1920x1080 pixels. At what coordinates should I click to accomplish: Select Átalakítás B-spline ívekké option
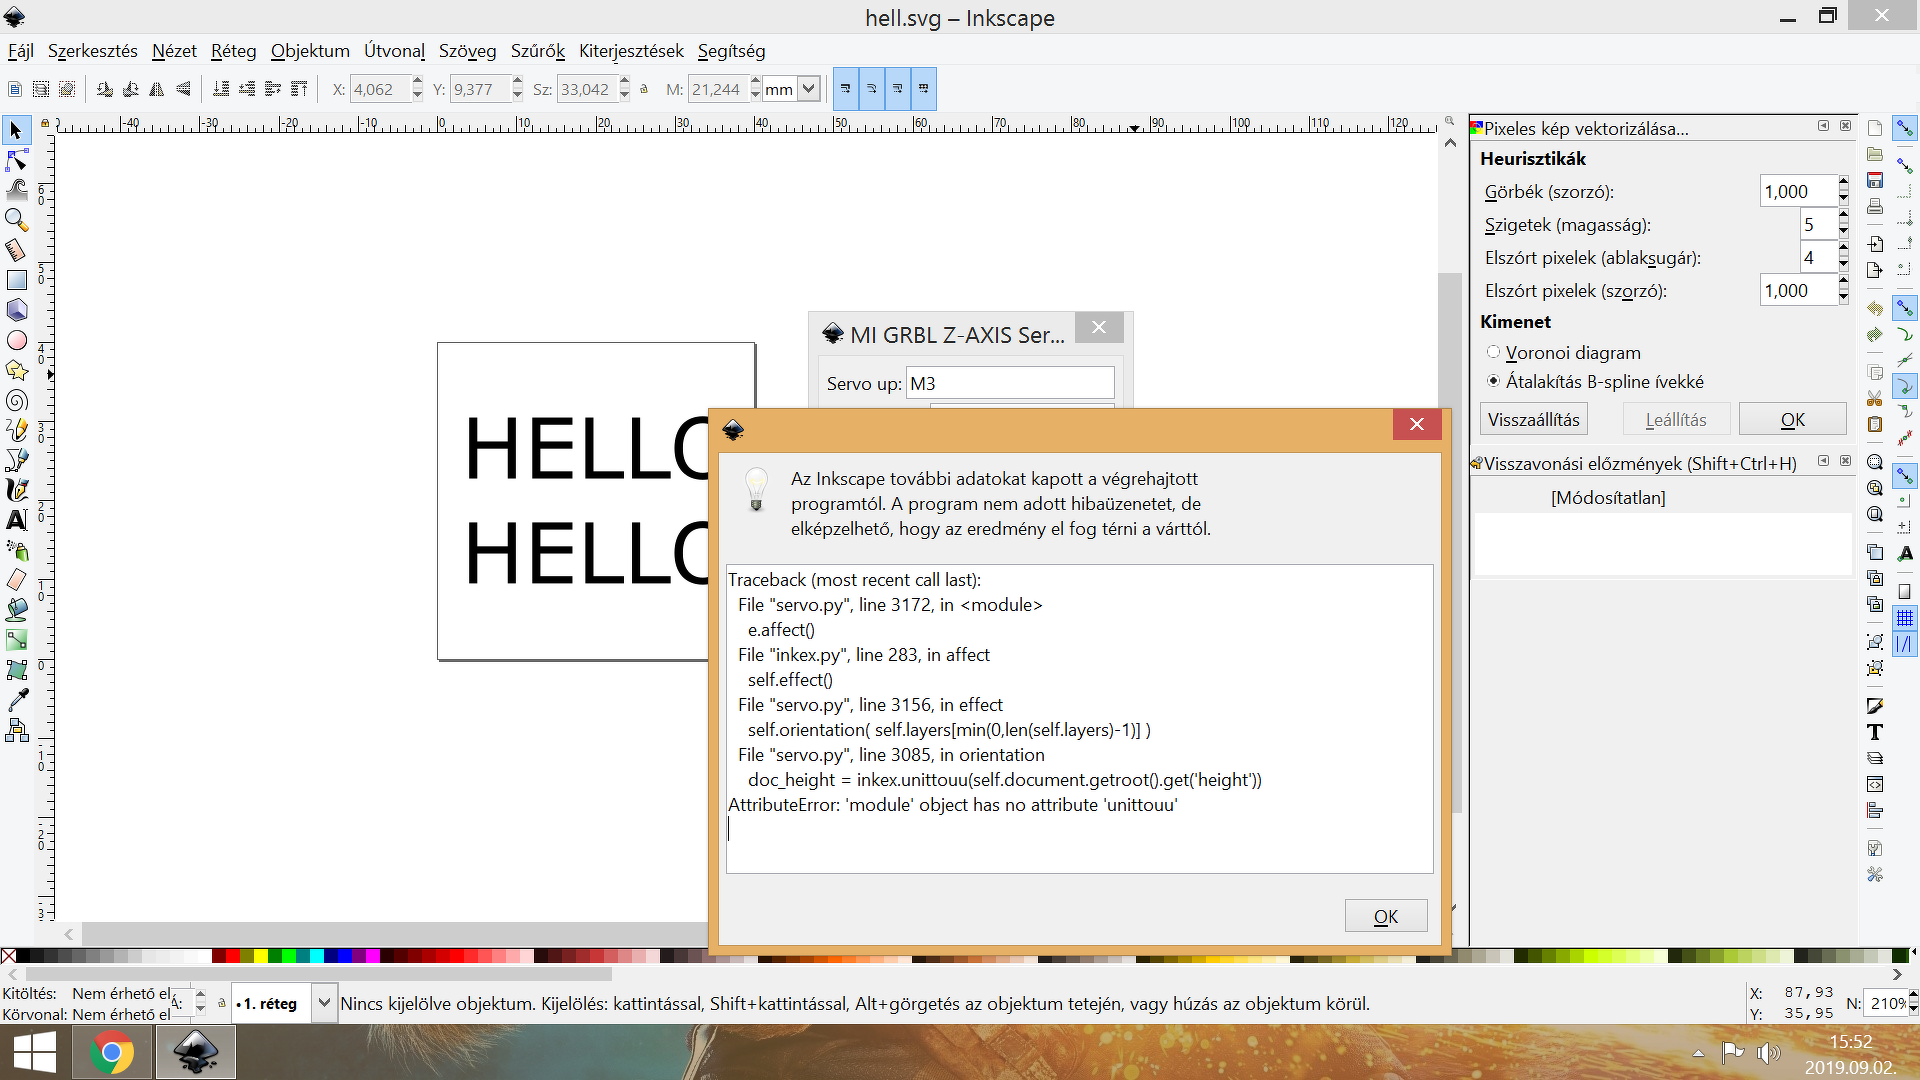(x=1493, y=381)
